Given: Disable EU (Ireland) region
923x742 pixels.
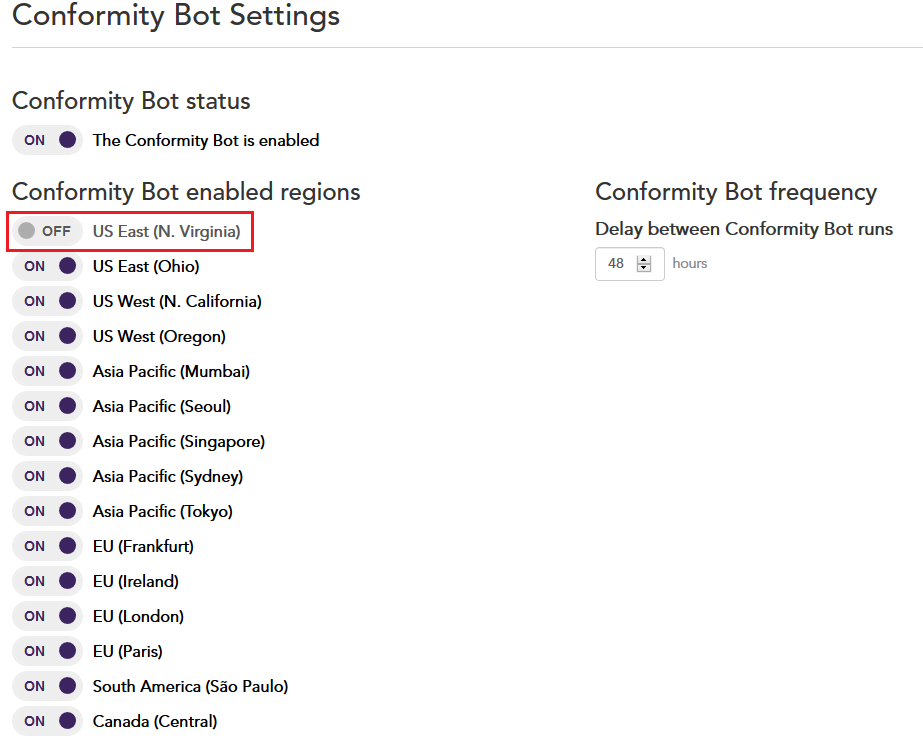Looking at the screenshot, I should [x=47, y=581].
